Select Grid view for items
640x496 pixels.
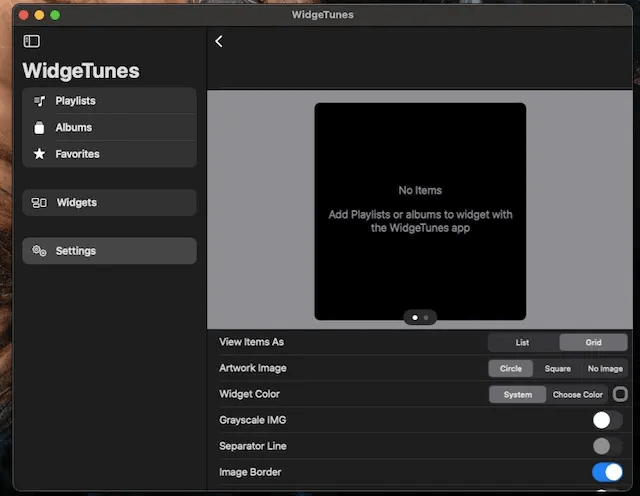[x=594, y=342]
